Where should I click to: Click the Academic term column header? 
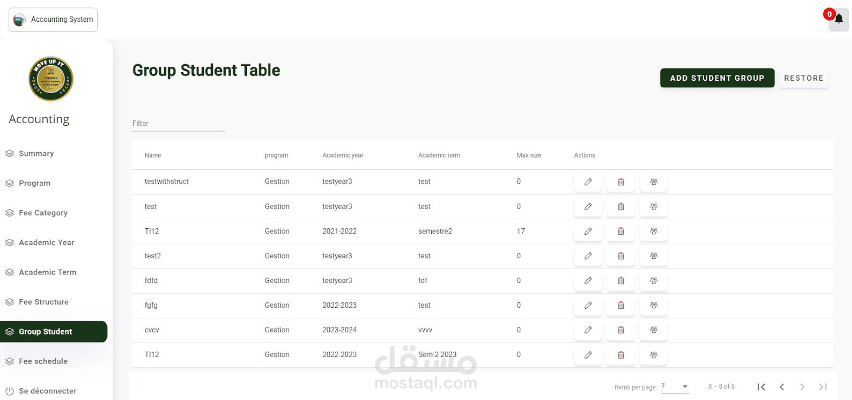[439, 155]
